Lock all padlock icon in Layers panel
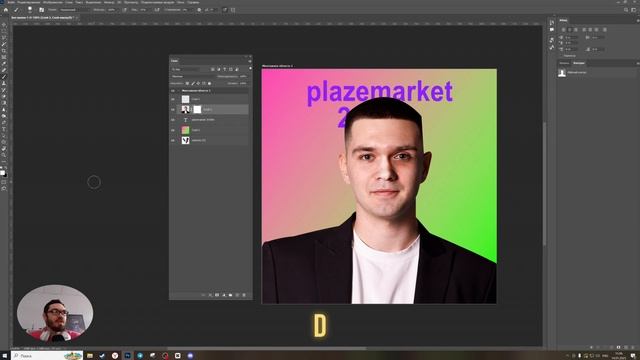 (209, 83)
